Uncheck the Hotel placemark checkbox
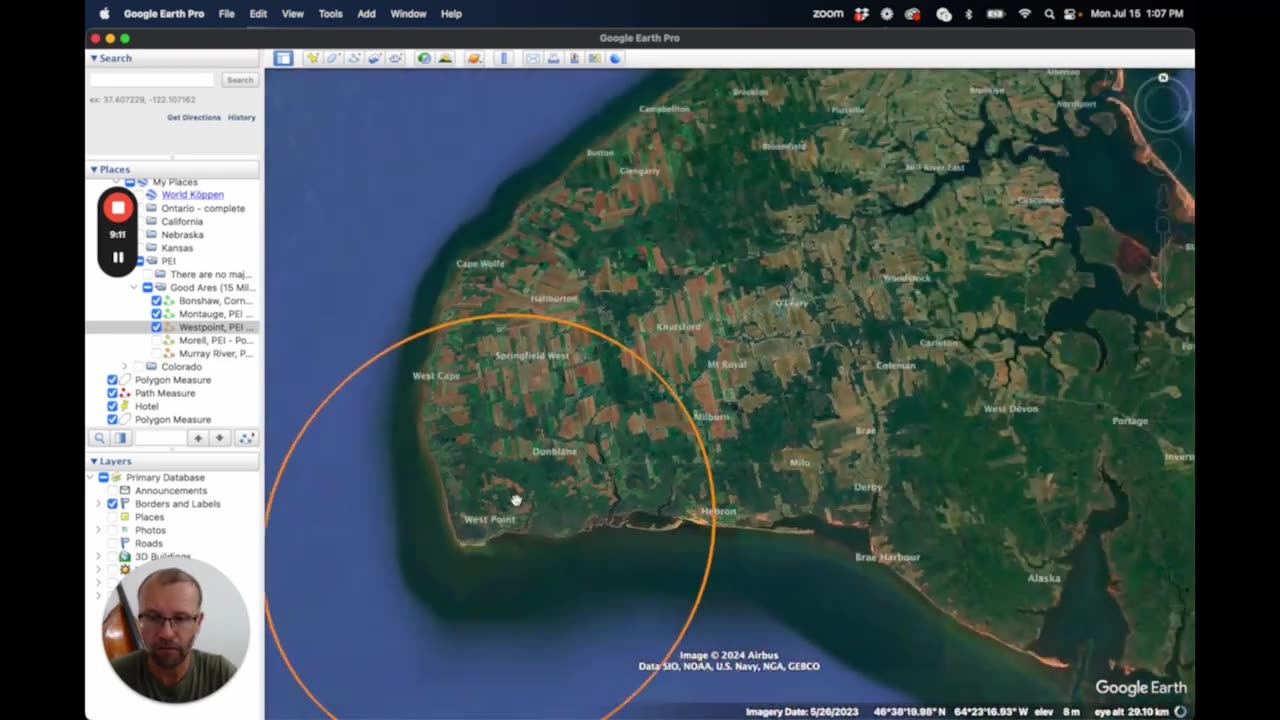The height and width of the screenshot is (720, 1280). pos(112,406)
